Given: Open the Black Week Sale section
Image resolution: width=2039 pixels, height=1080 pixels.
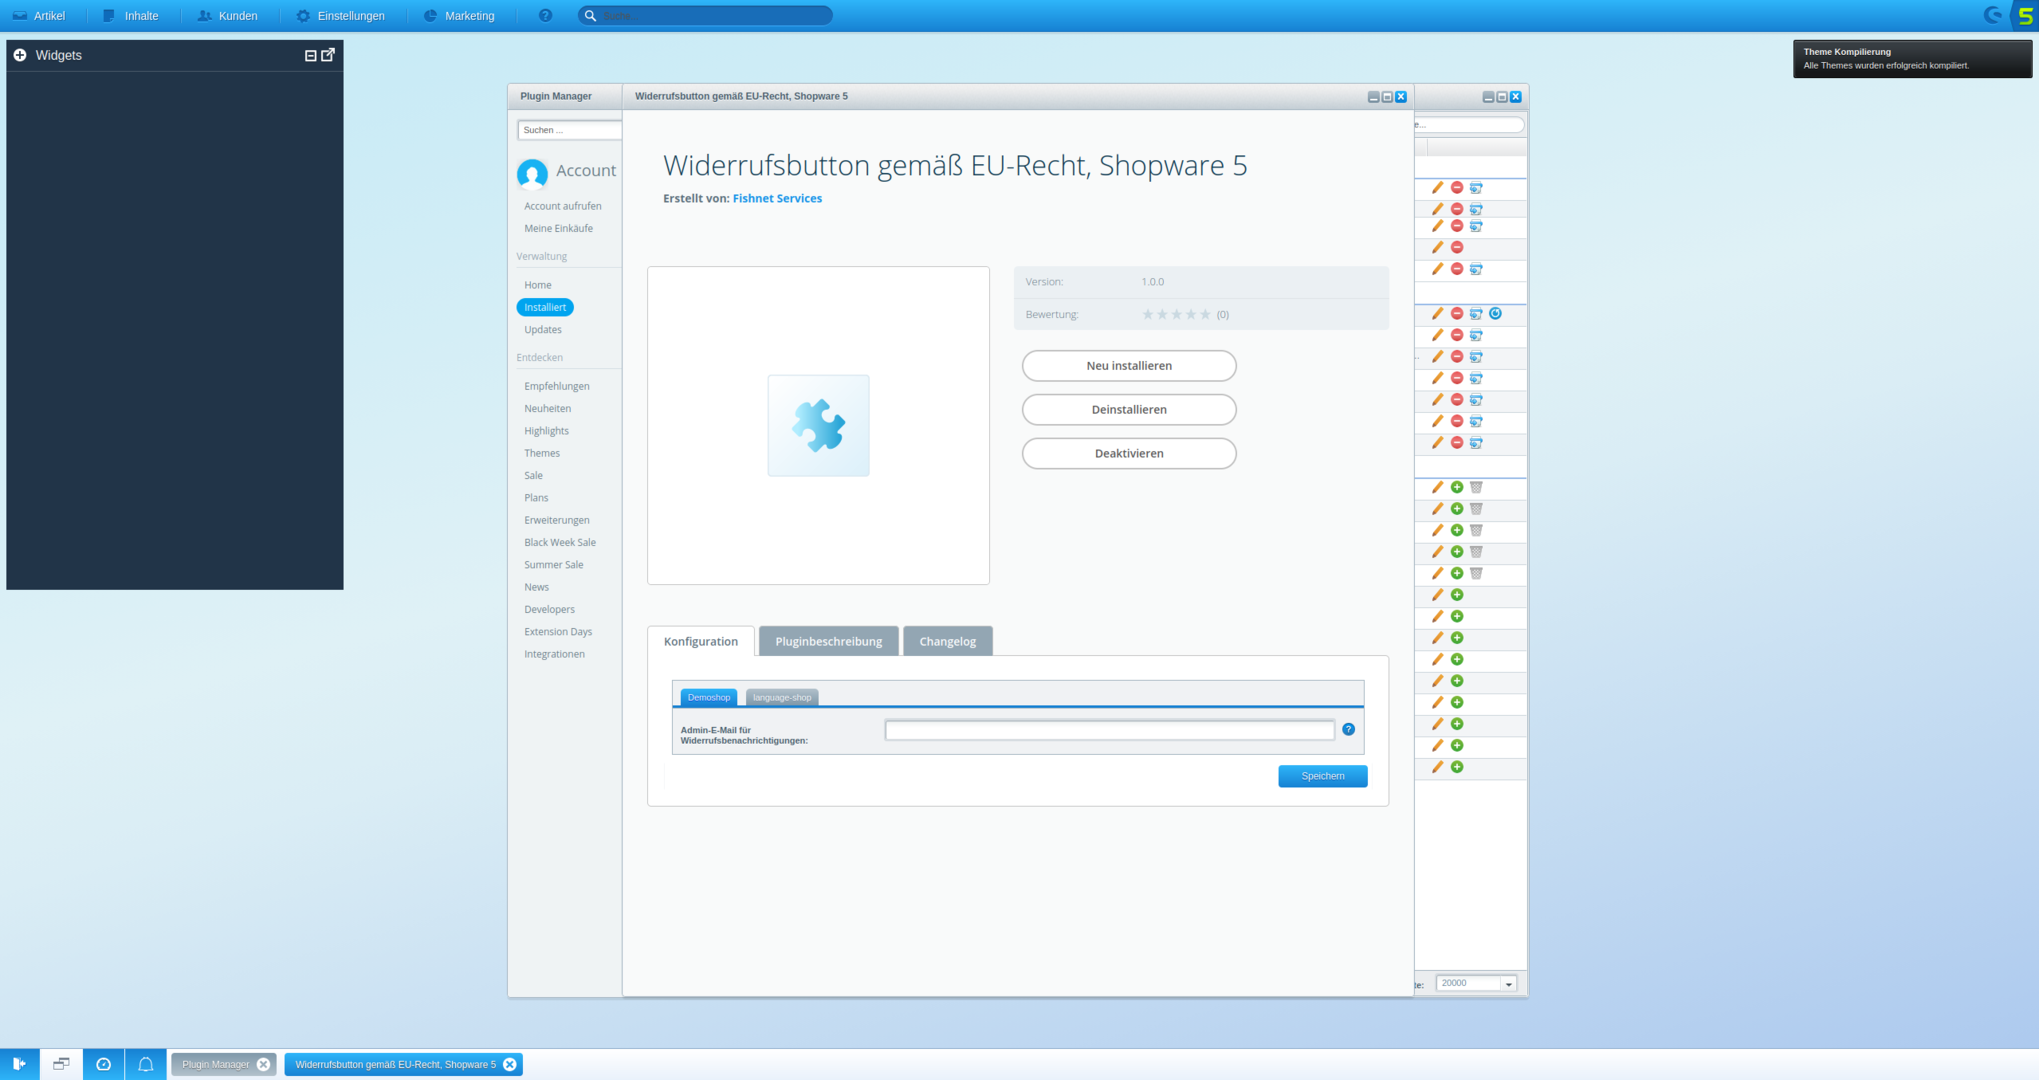Looking at the screenshot, I should 560,542.
